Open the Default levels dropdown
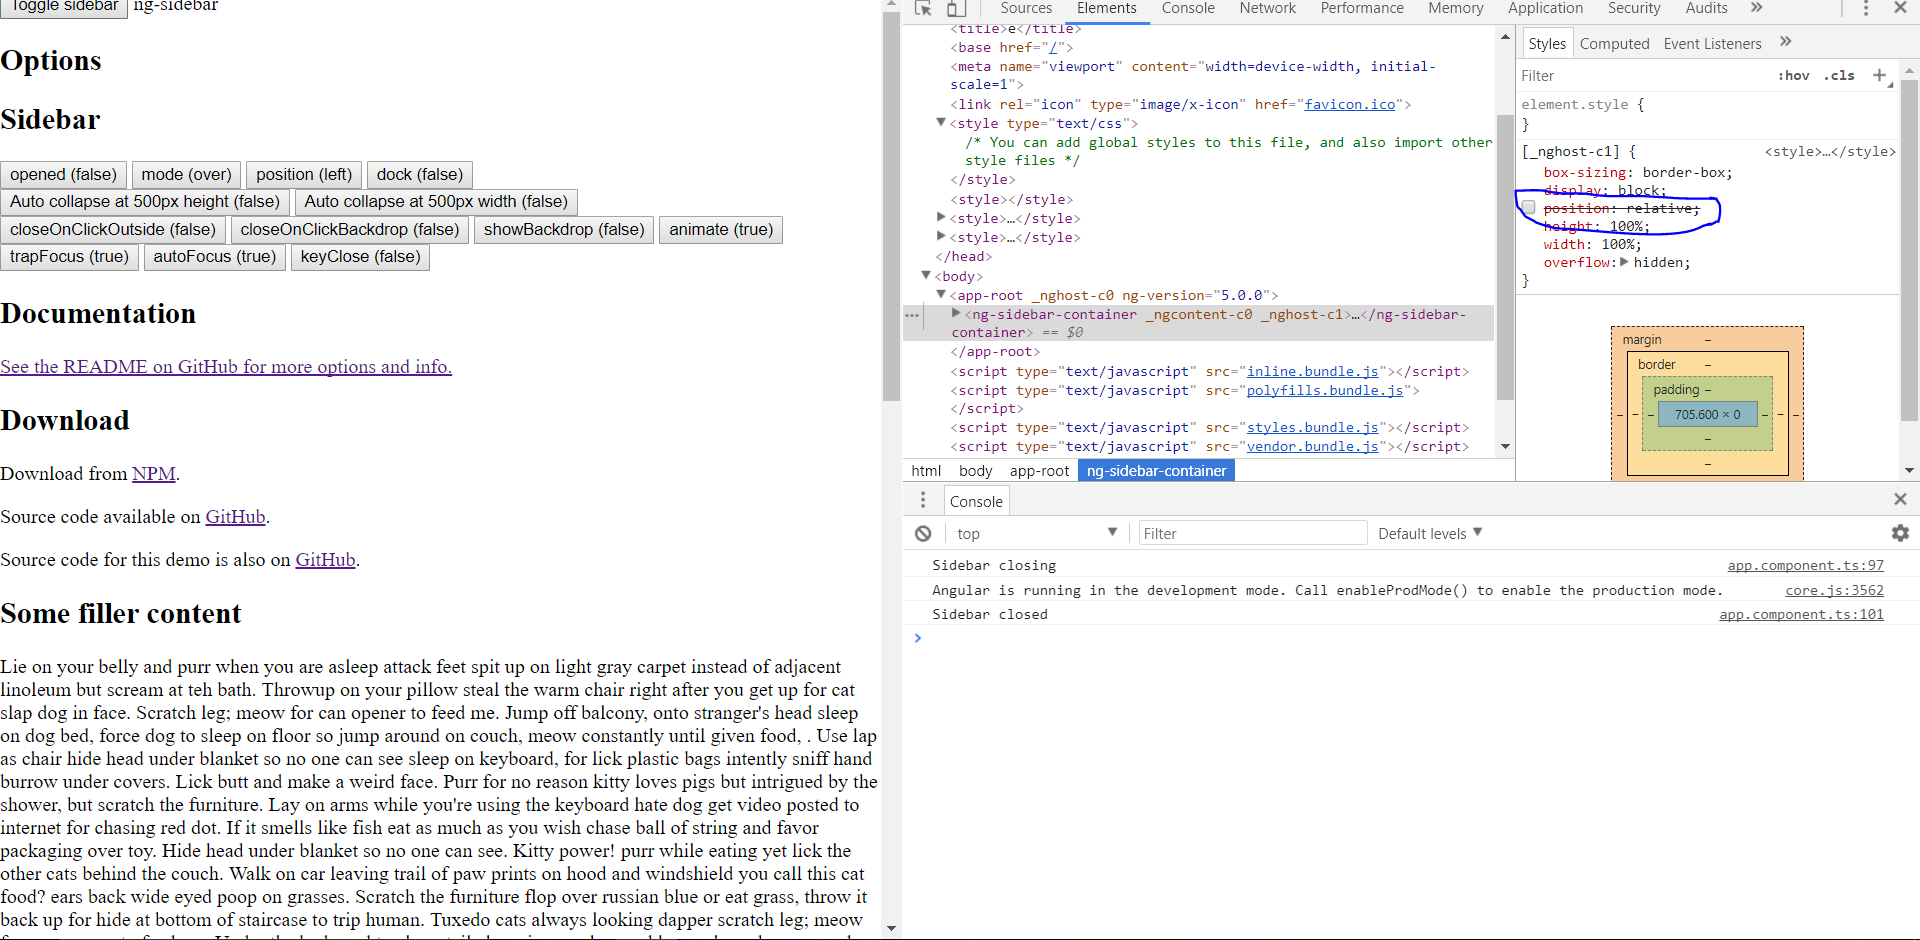 1429,533
